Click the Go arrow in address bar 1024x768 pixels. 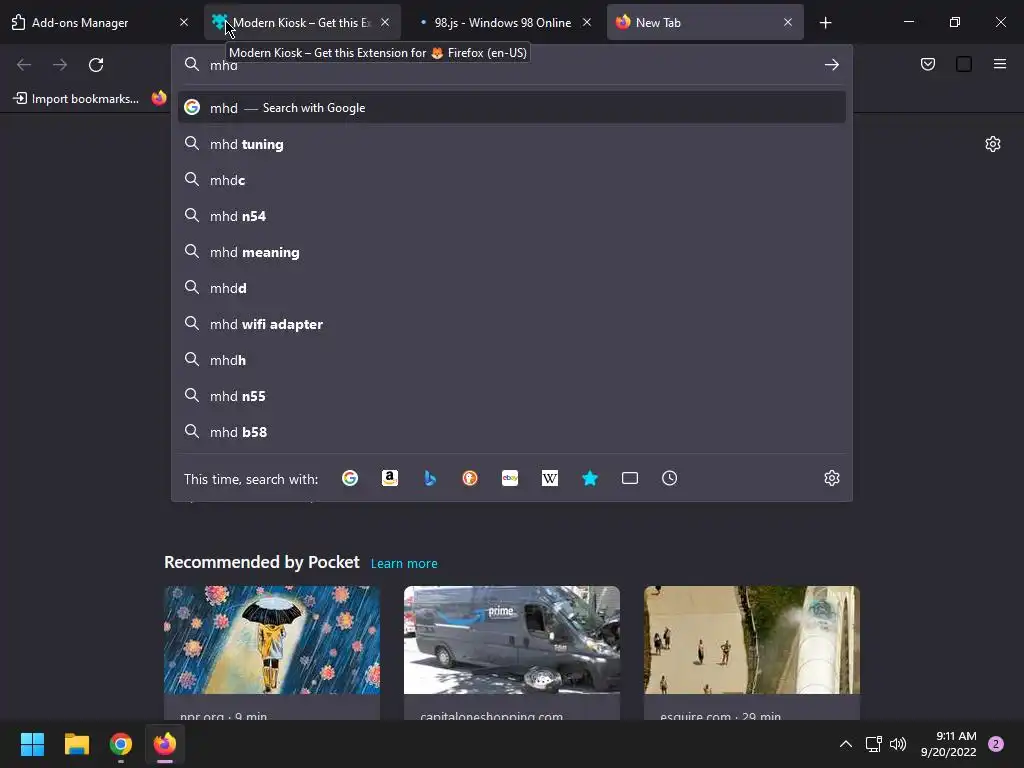[831, 65]
